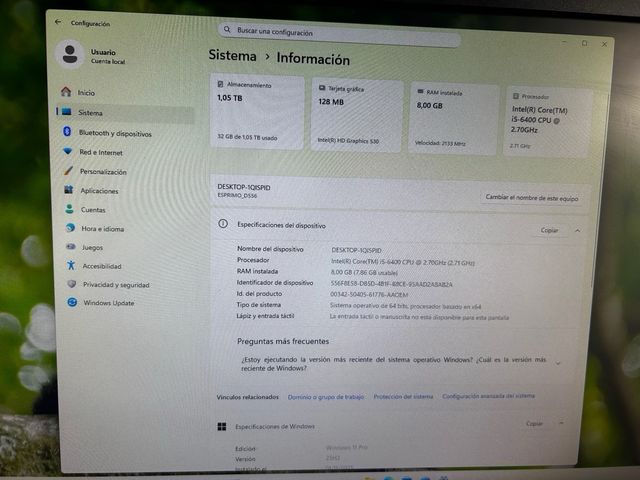Click the Almacenamiento card icon
Screen dimensions: 640x480
click(x=220, y=84)
